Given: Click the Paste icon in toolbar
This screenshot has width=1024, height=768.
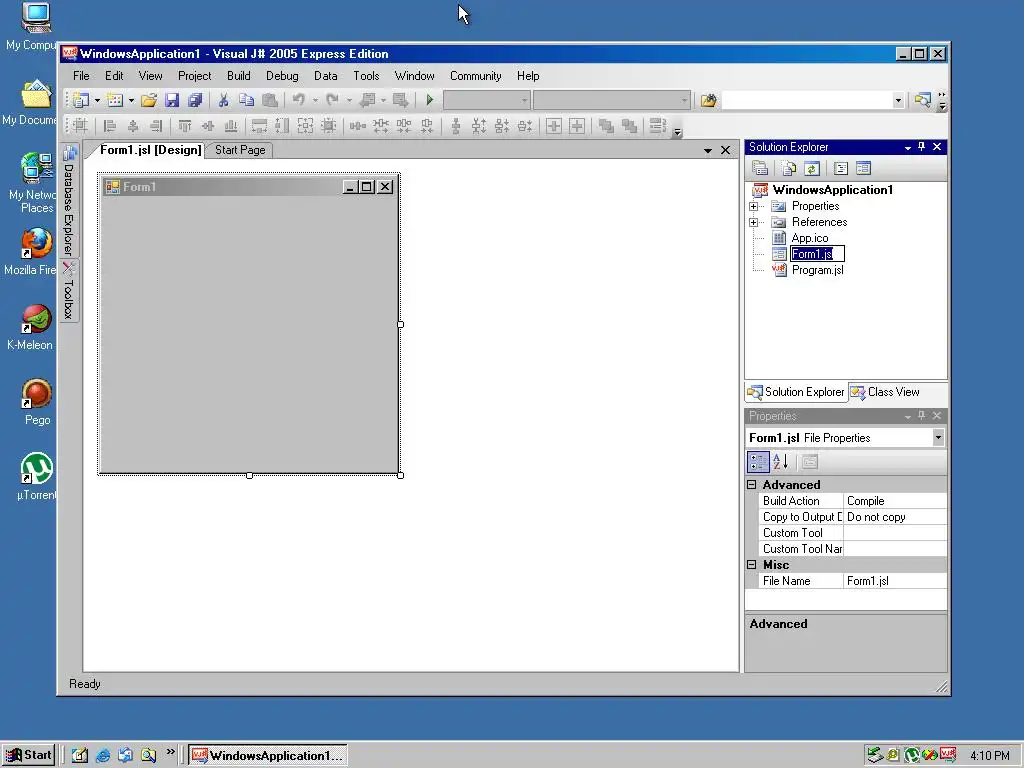Looking at the screenshot, I should 269,100.
